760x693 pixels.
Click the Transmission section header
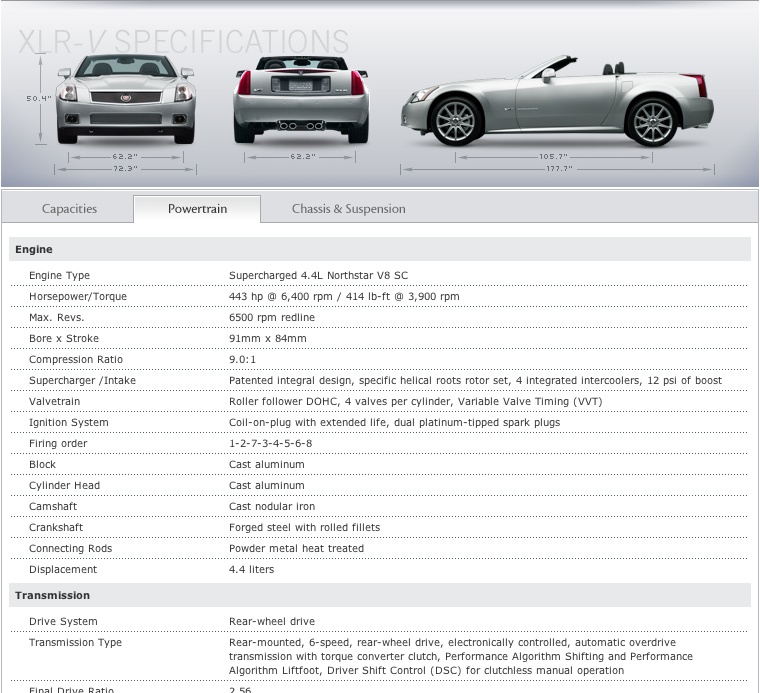(x=380, y=595)
